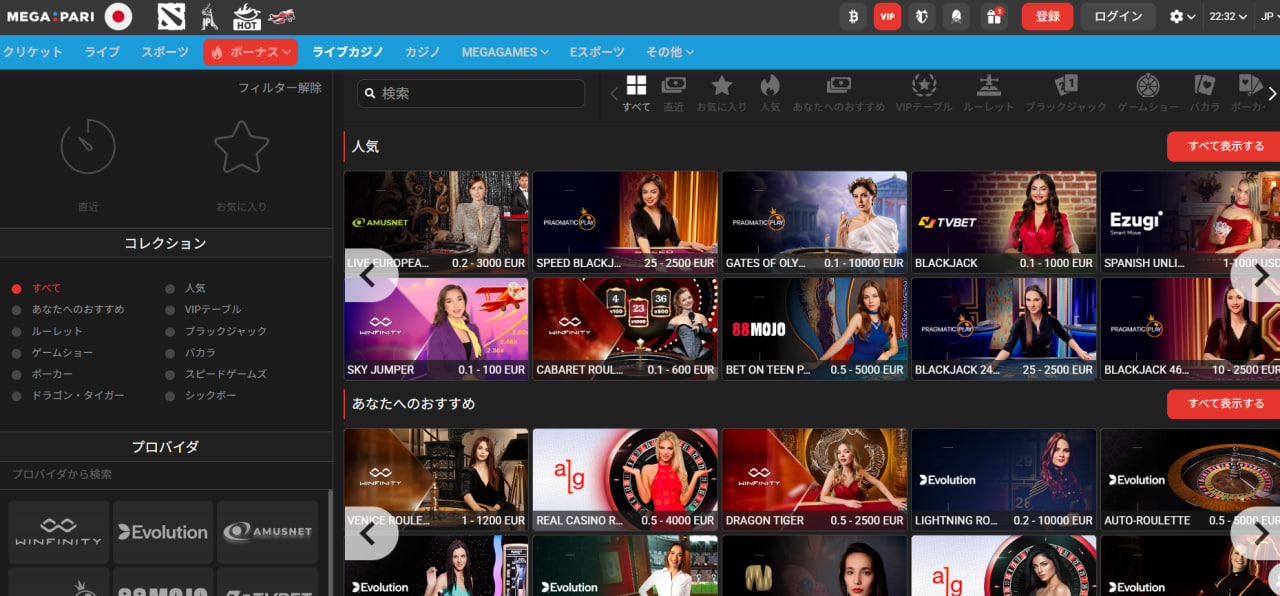Open the JP language dropdown
1280x596 pixels.
point(1269,16)
